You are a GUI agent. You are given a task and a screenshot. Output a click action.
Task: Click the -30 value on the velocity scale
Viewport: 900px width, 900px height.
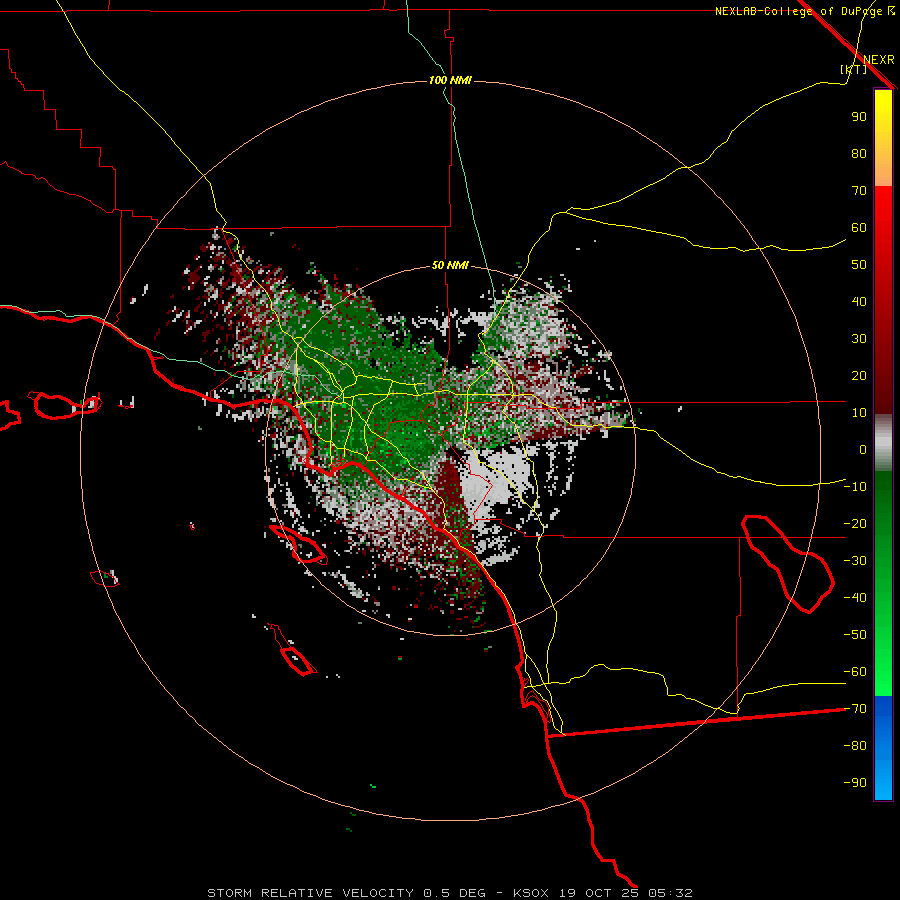click(855, 561)
